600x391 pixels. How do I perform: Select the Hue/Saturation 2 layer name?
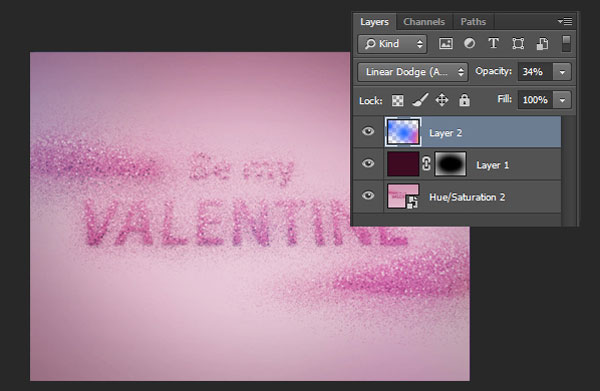point(467,197)
